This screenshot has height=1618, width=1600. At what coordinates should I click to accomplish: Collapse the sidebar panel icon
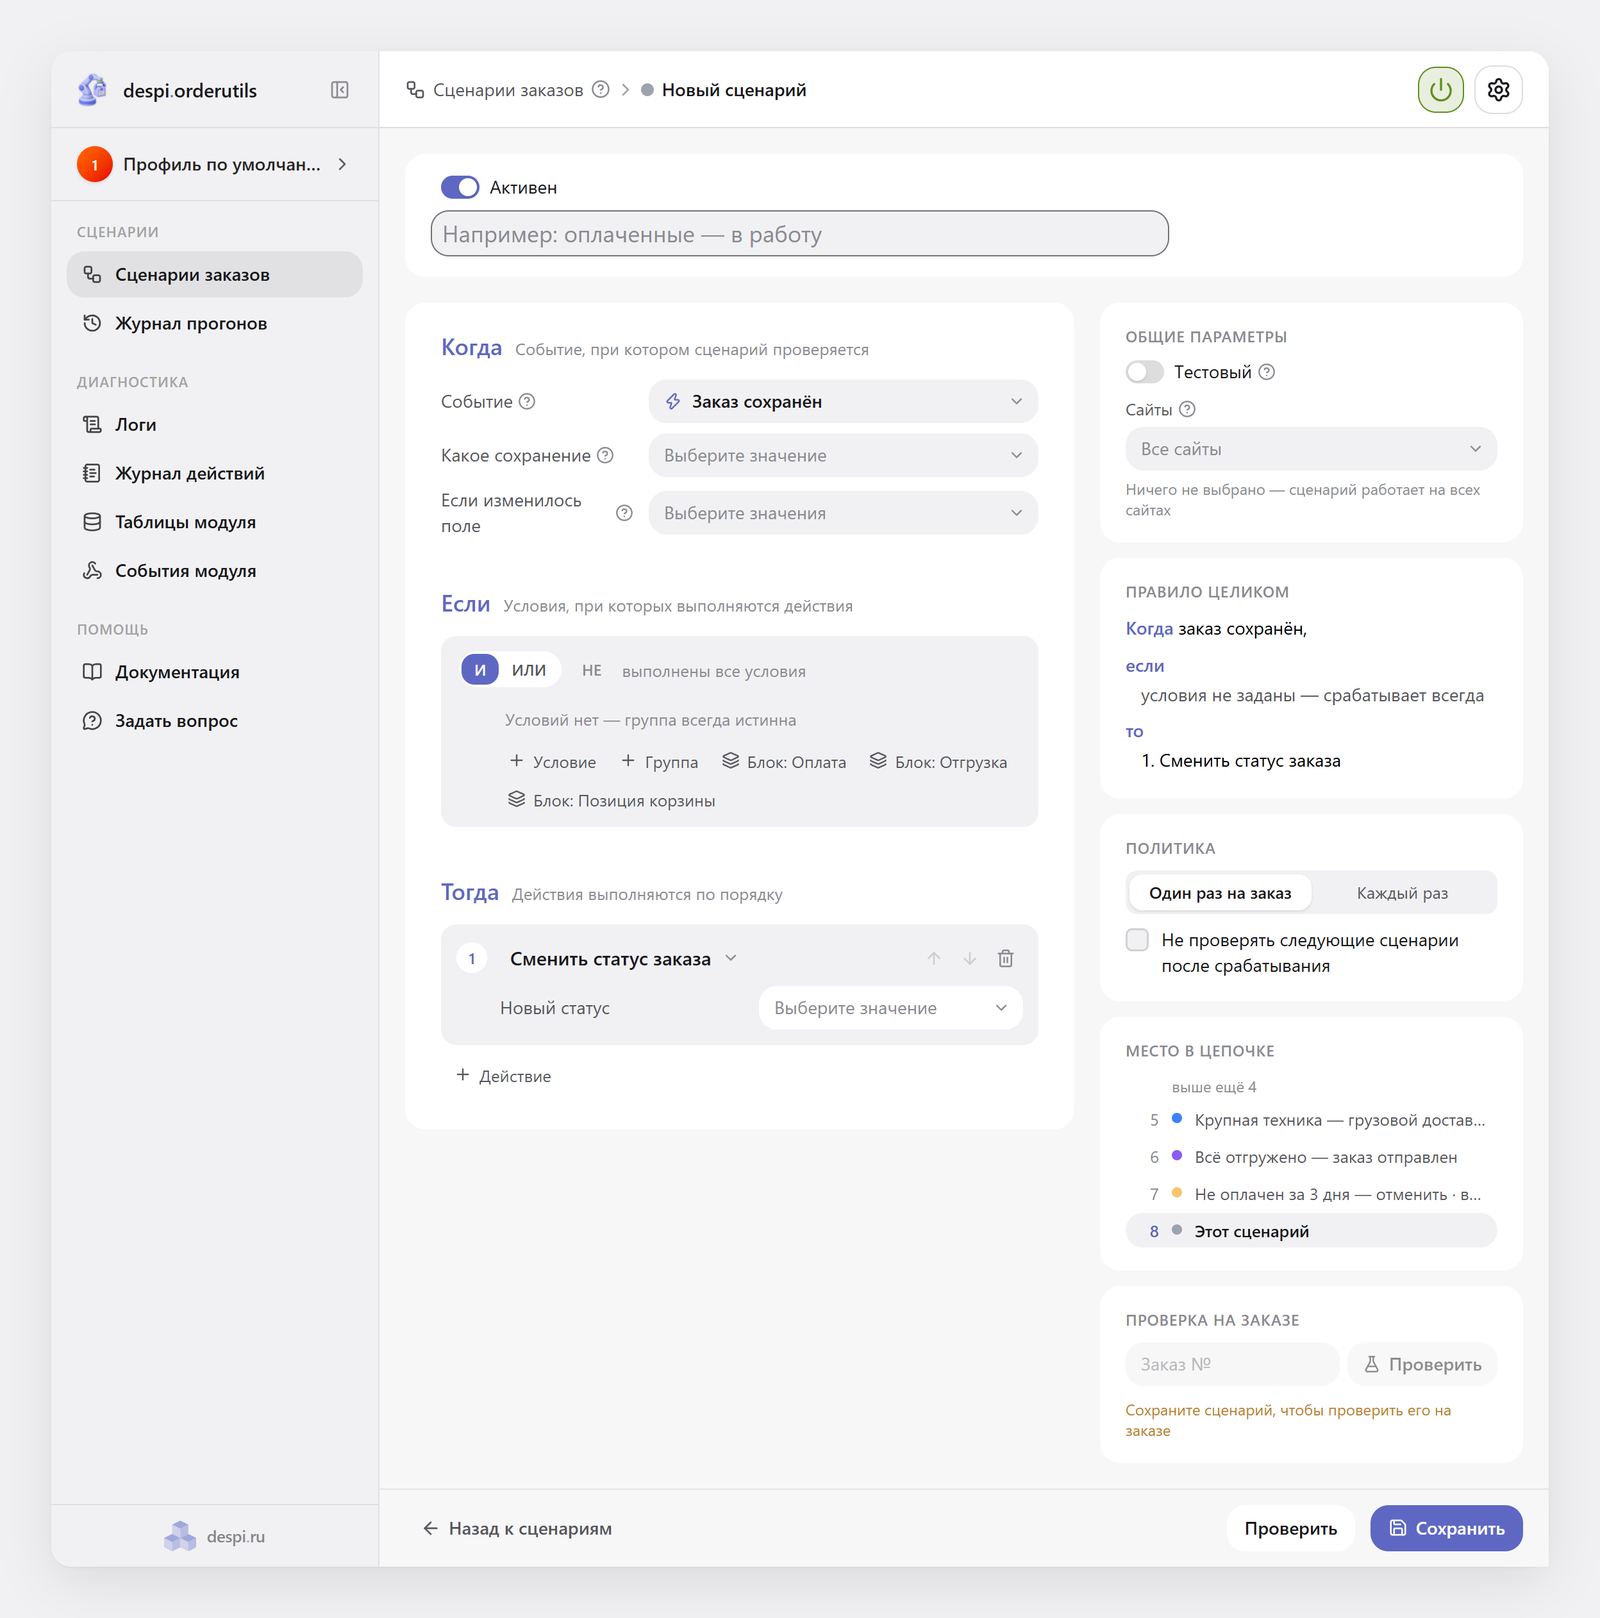[340, 90]
